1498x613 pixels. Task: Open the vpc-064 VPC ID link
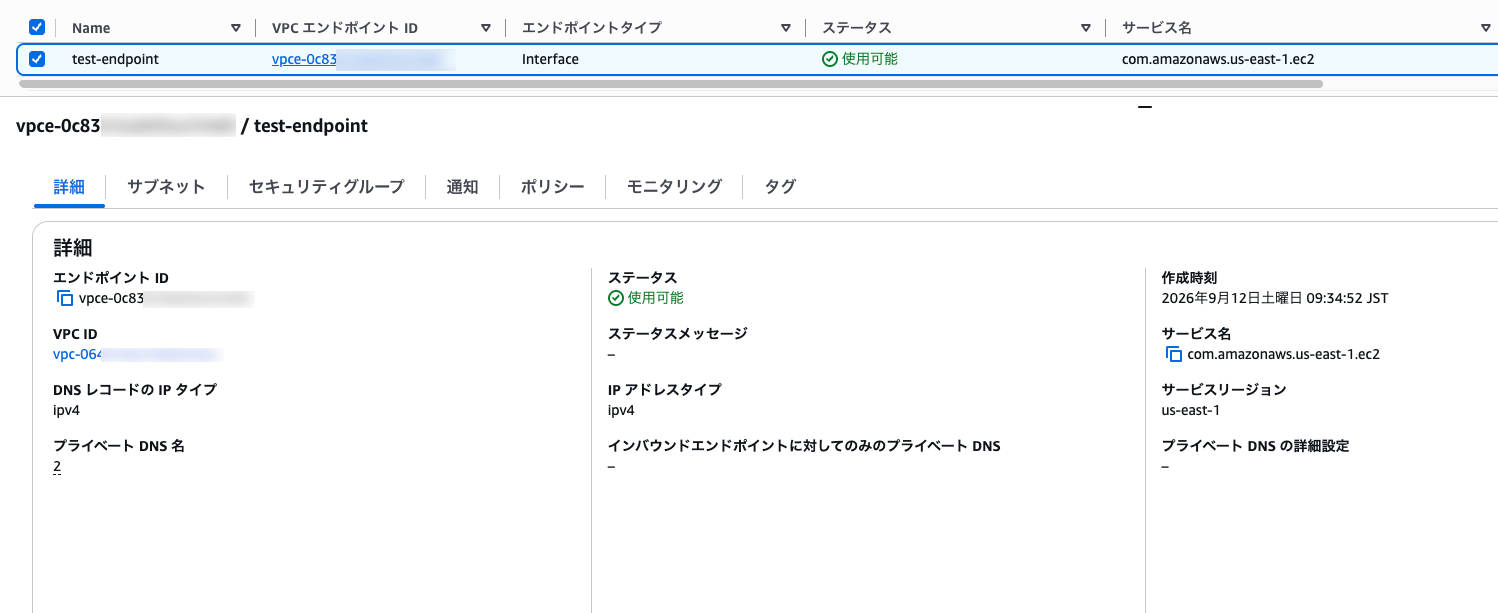point(136,354)
